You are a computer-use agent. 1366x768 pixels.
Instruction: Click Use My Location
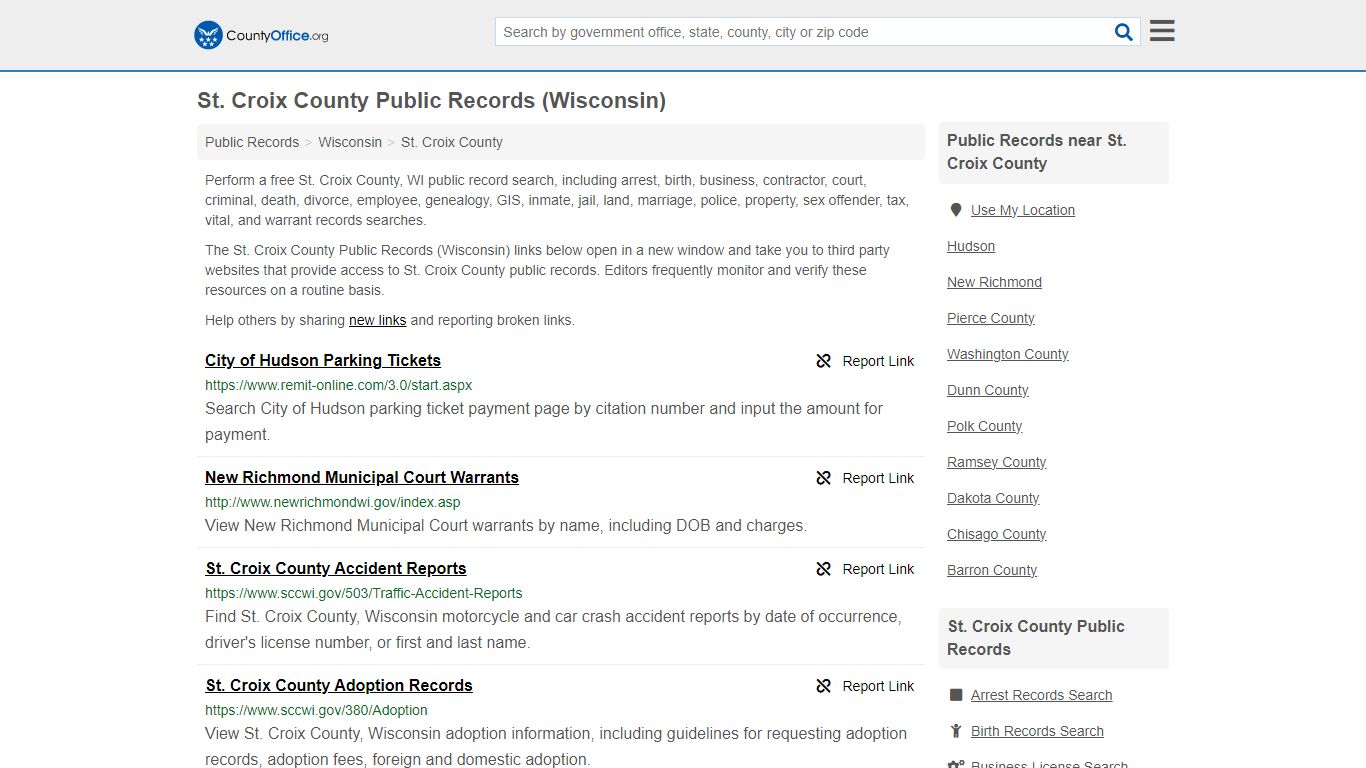point(1023,210)
